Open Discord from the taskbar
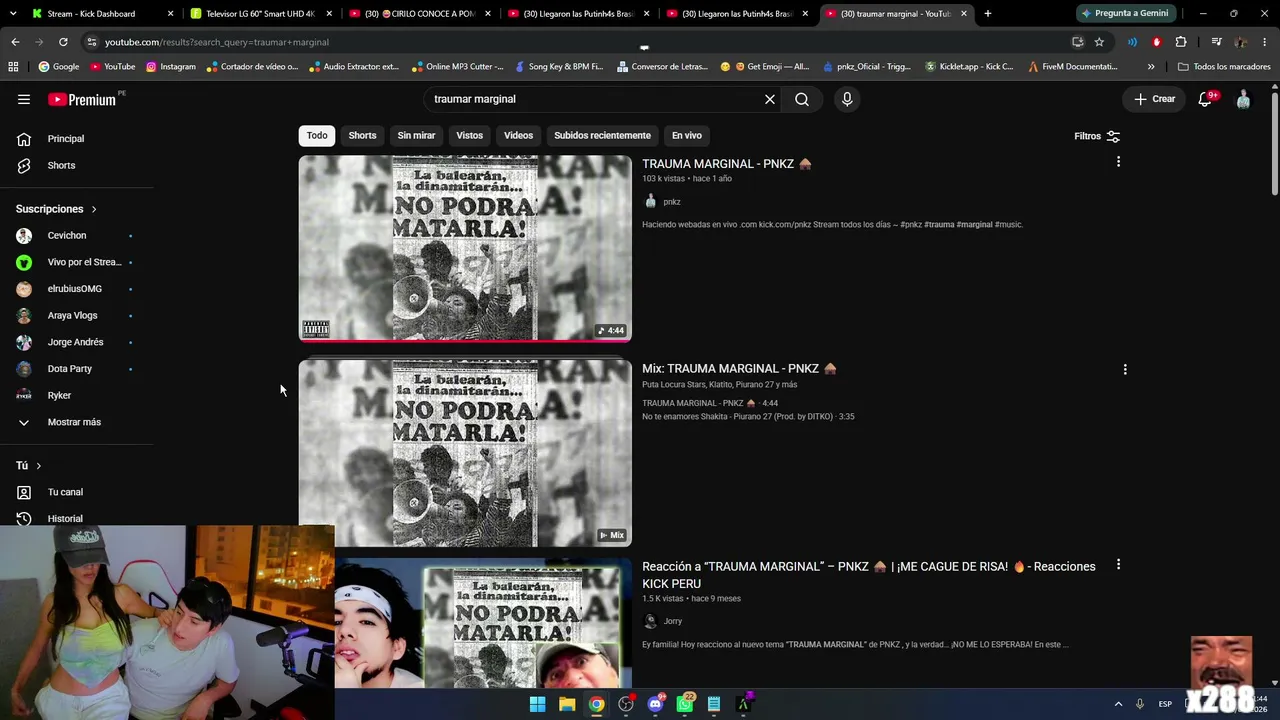 coord(655,704)
